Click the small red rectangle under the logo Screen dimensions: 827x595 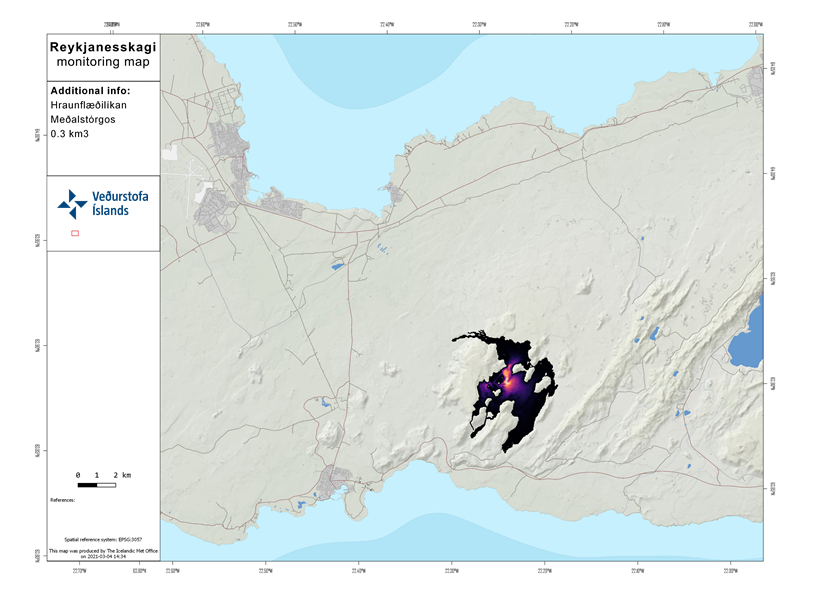75,233
